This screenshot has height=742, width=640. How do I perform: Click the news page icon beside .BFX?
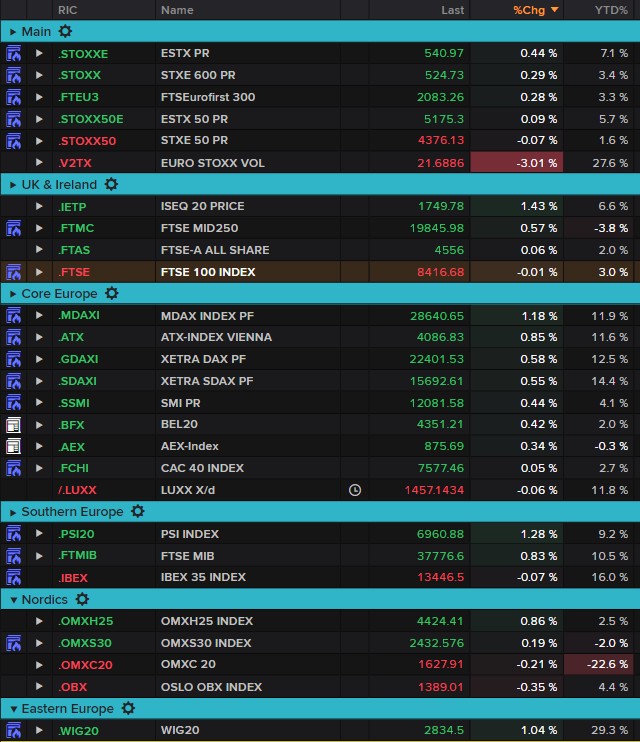(x=14, y=425)
